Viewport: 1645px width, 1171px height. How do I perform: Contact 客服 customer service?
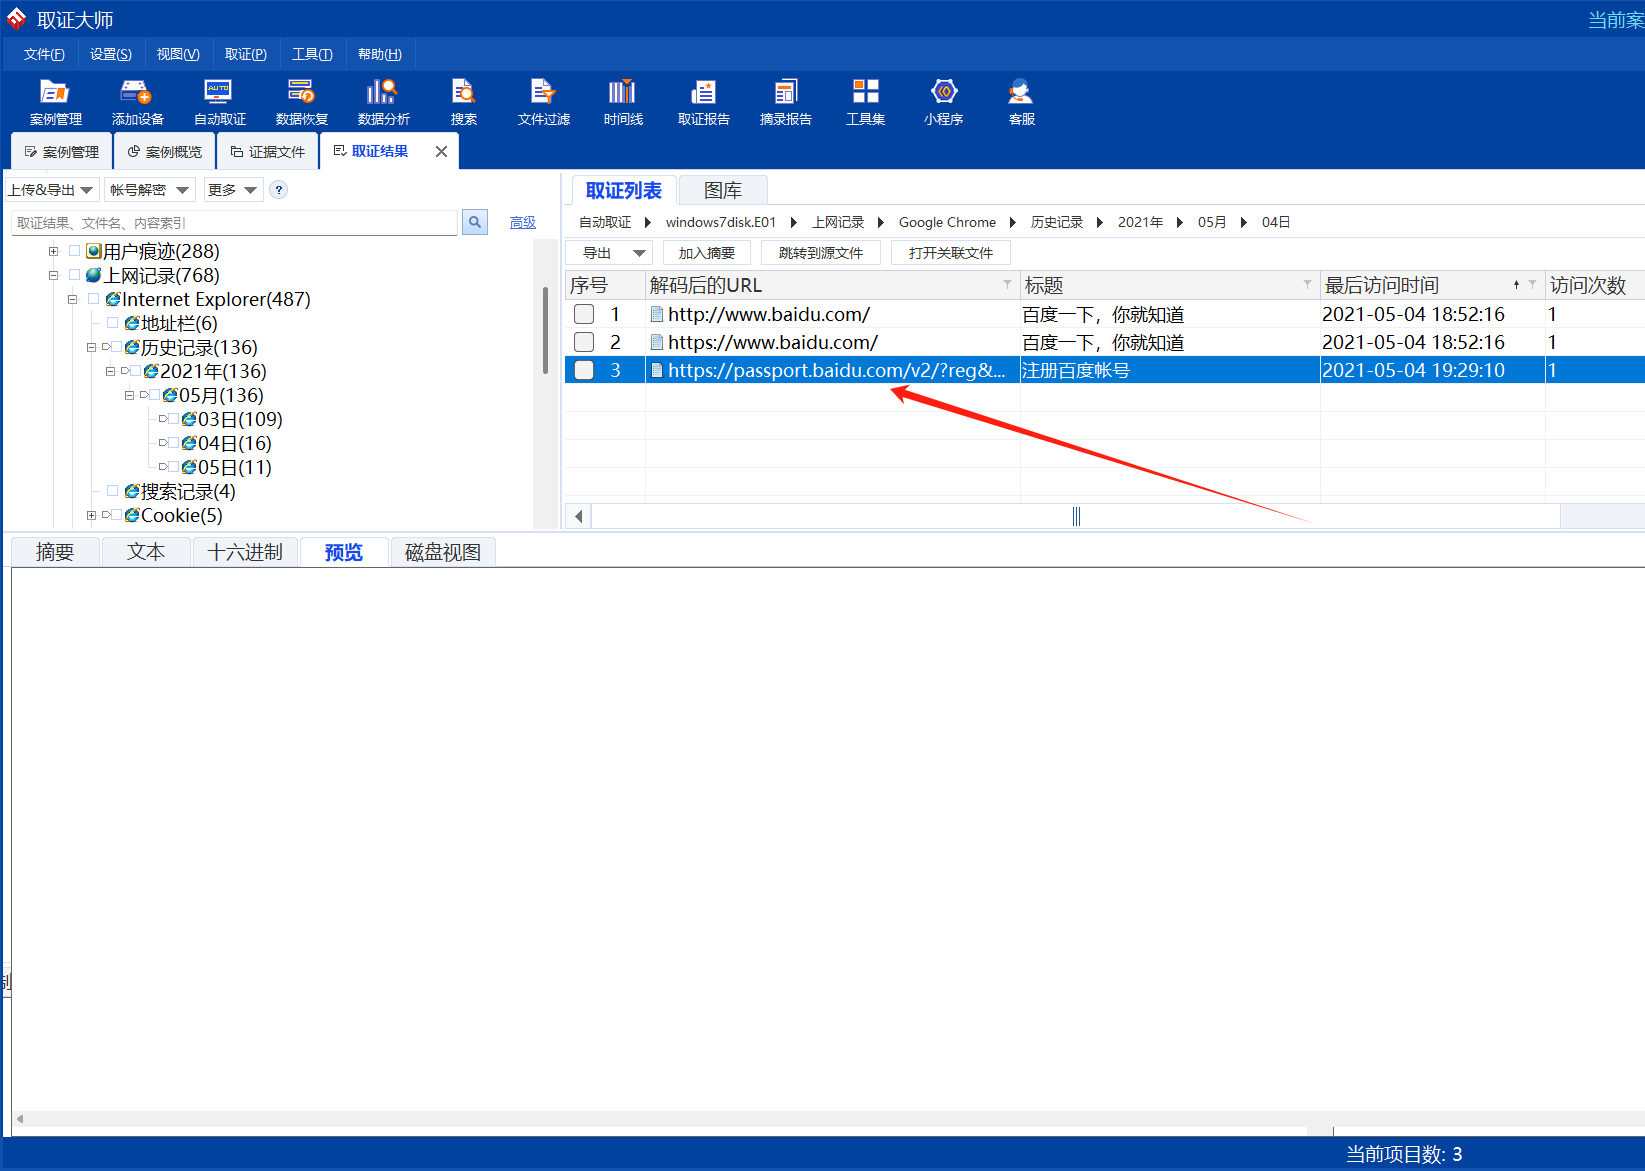coord(1021,102)
